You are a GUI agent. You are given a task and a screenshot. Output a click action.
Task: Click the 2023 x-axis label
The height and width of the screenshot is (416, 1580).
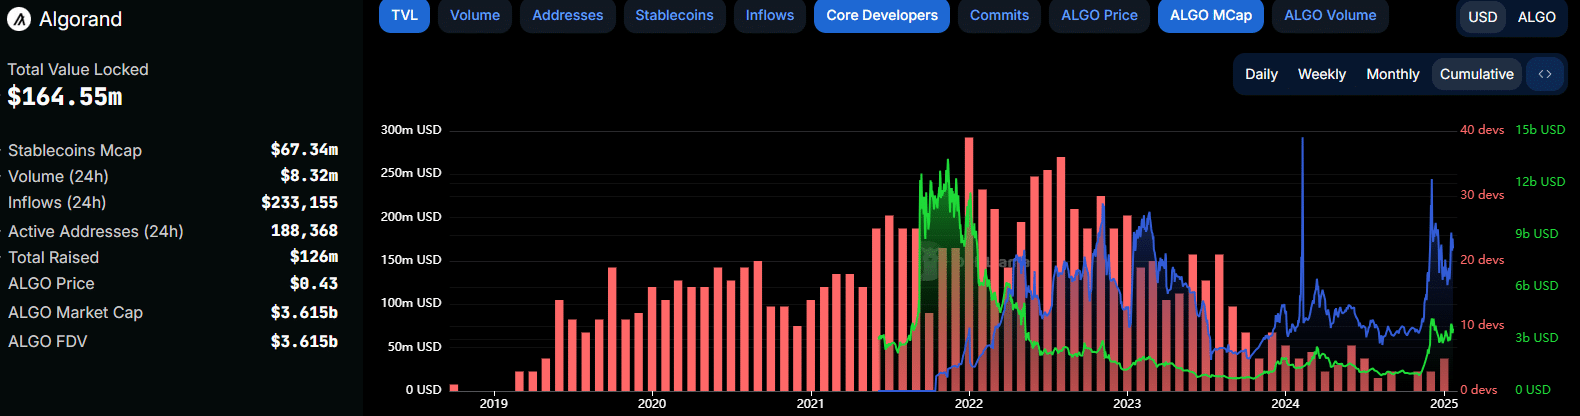click(1127, 404)
